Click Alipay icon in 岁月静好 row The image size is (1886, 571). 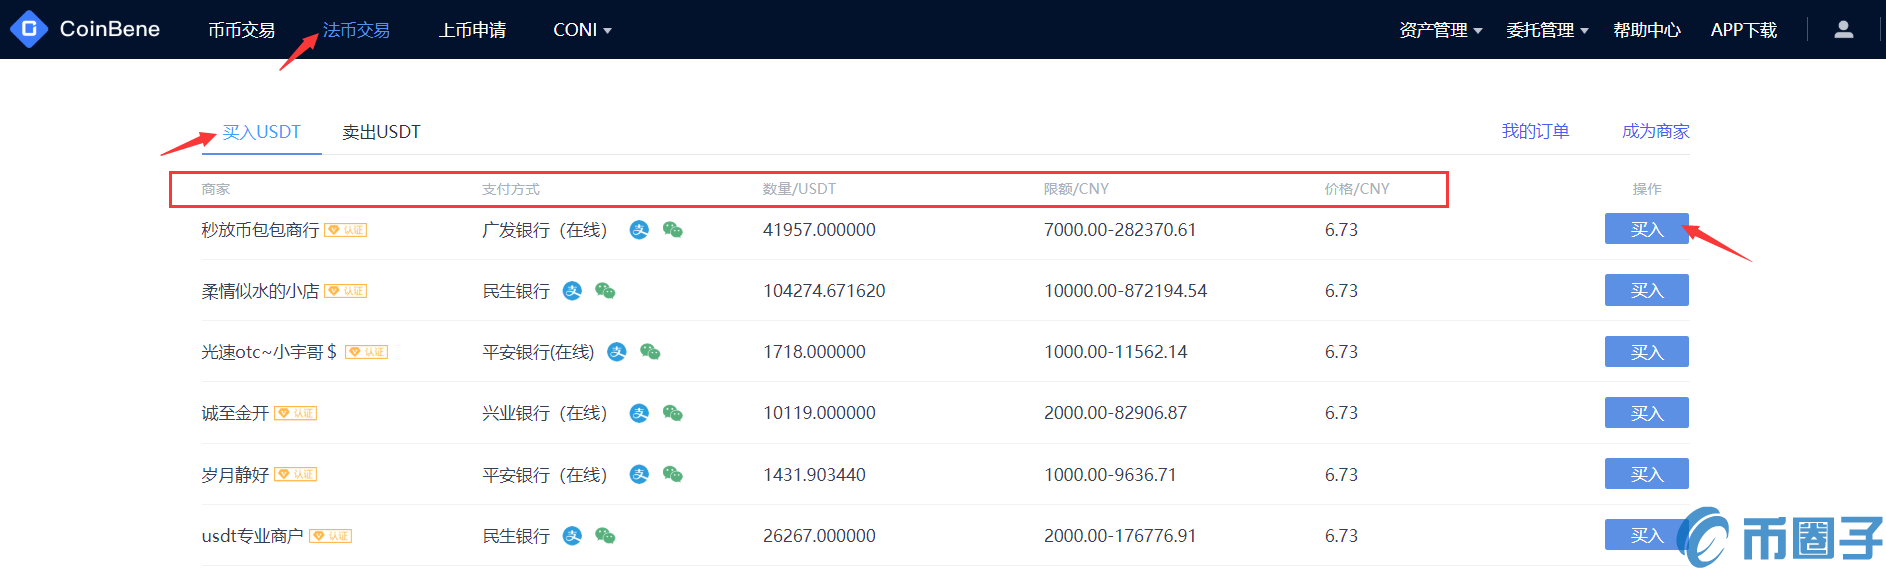click(639, 474)
